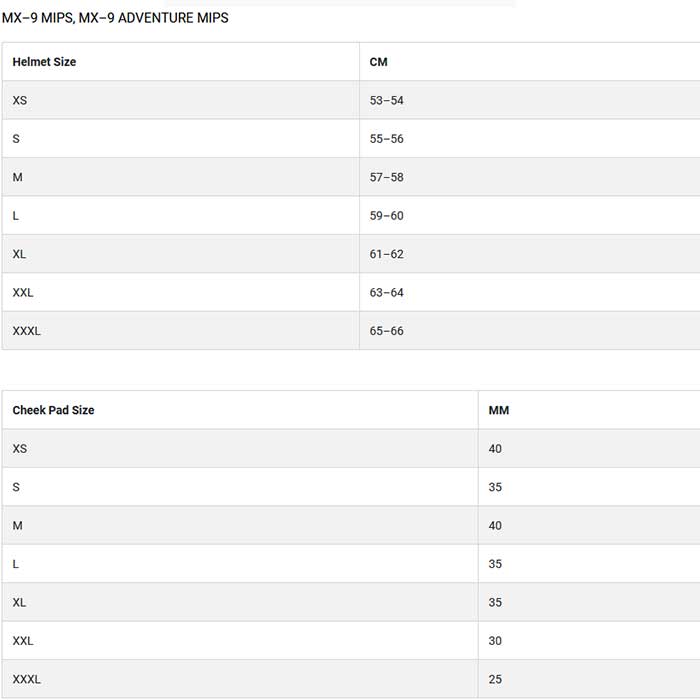Click the CM column header

pyautogui.click(x=378, y=62)
